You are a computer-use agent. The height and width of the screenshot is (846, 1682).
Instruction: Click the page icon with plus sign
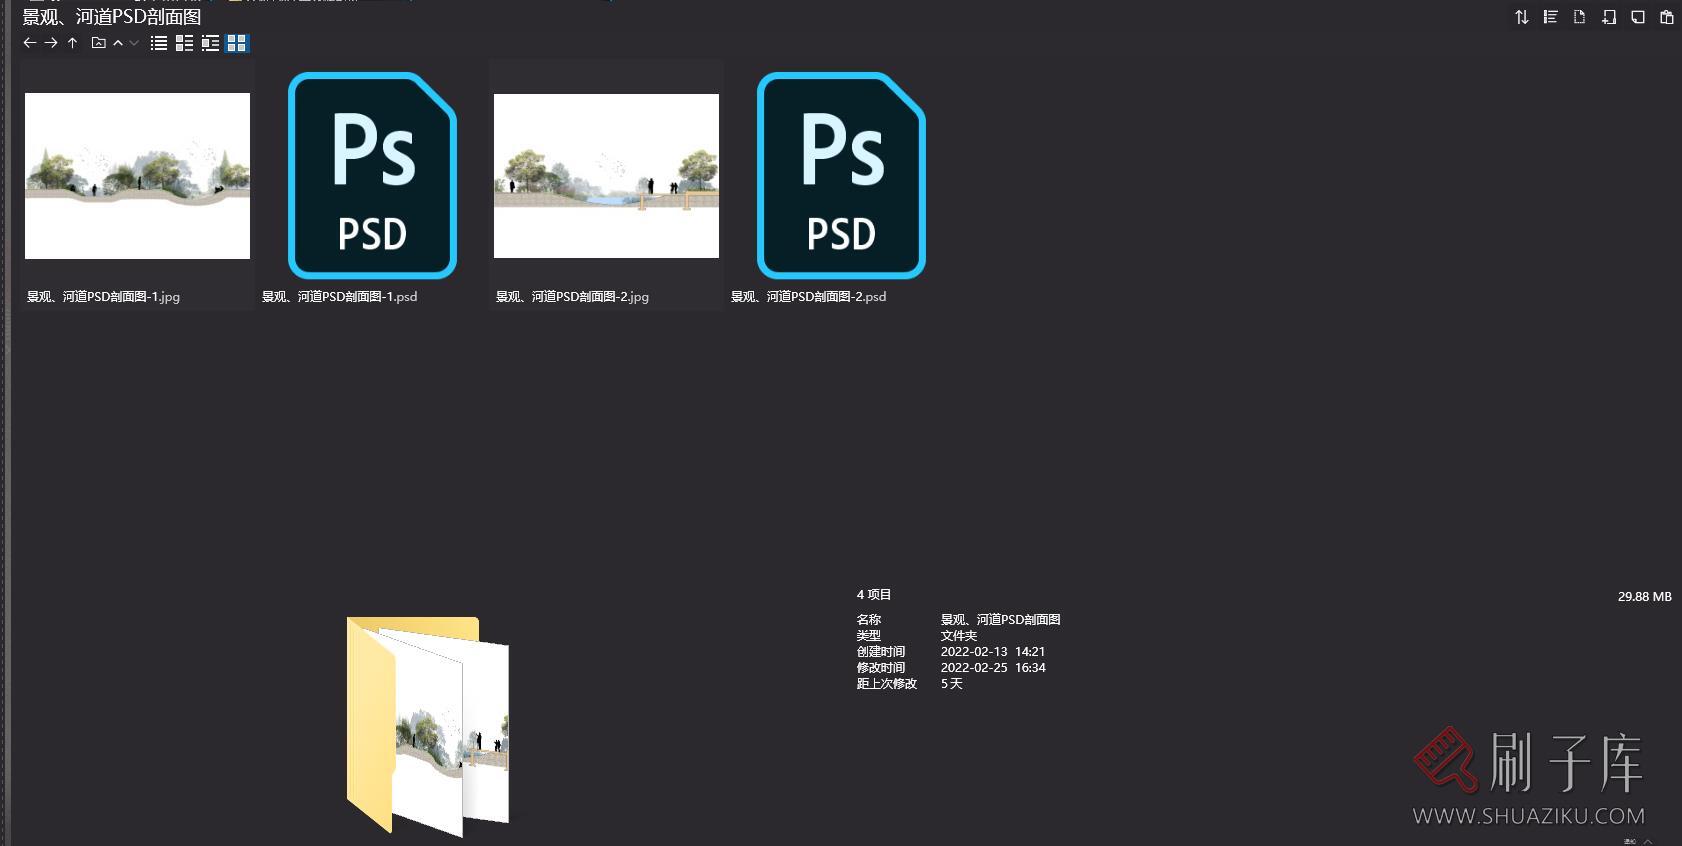[x=1608, y=17]
